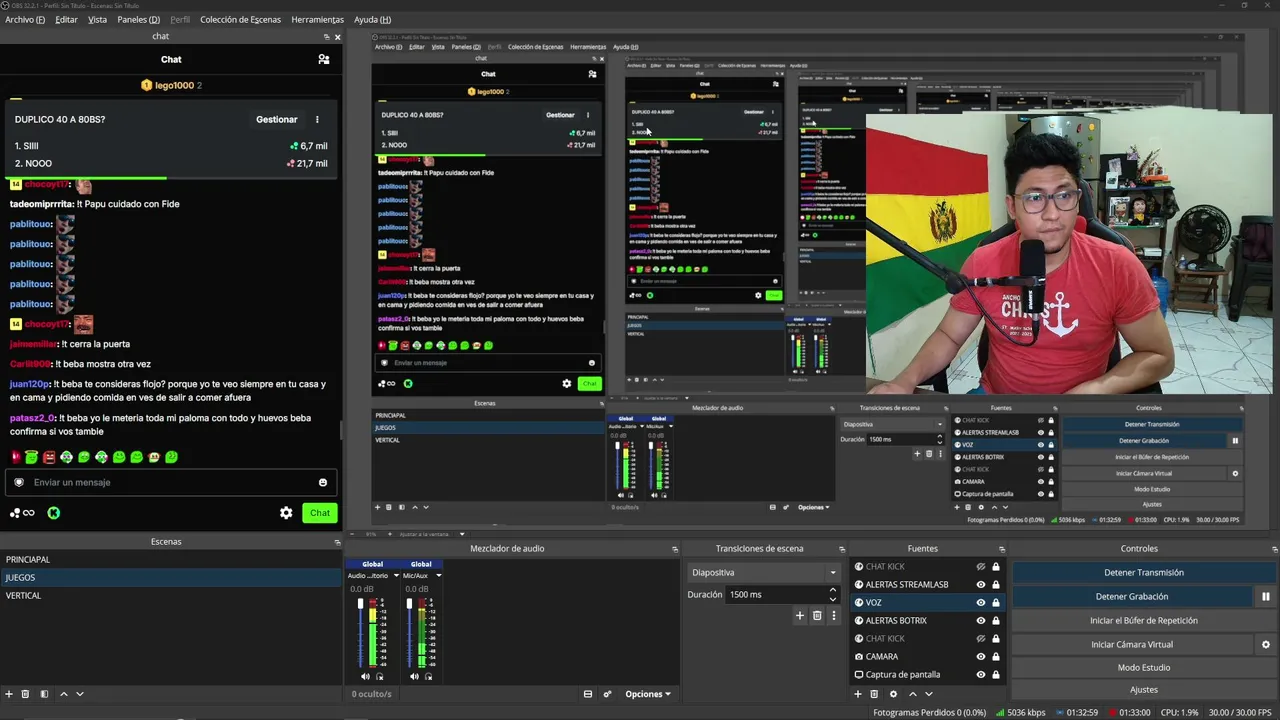Click the Enviar un mensaje input field
Screen dimensions: 1280x720
click(172, 482)
